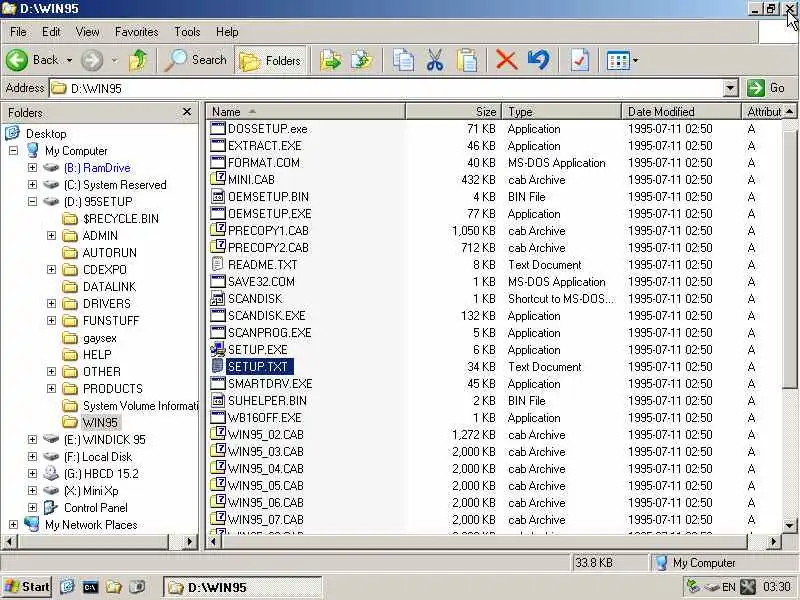Click the greyed Forward arrow button
The height and width of the screenshot is (600, 800).
point(92,60)
